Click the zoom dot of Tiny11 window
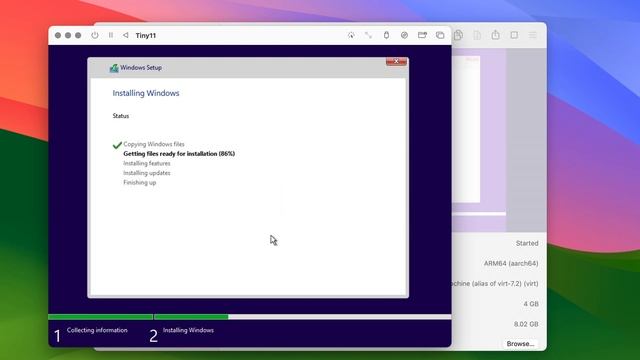The image size is (640, 360). pyautogui.click(x=78, y=36)
